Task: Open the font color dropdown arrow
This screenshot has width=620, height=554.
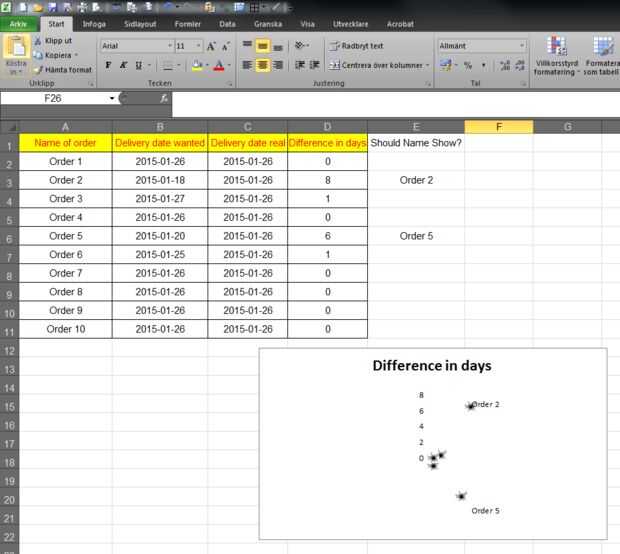Action: (229, 65)
